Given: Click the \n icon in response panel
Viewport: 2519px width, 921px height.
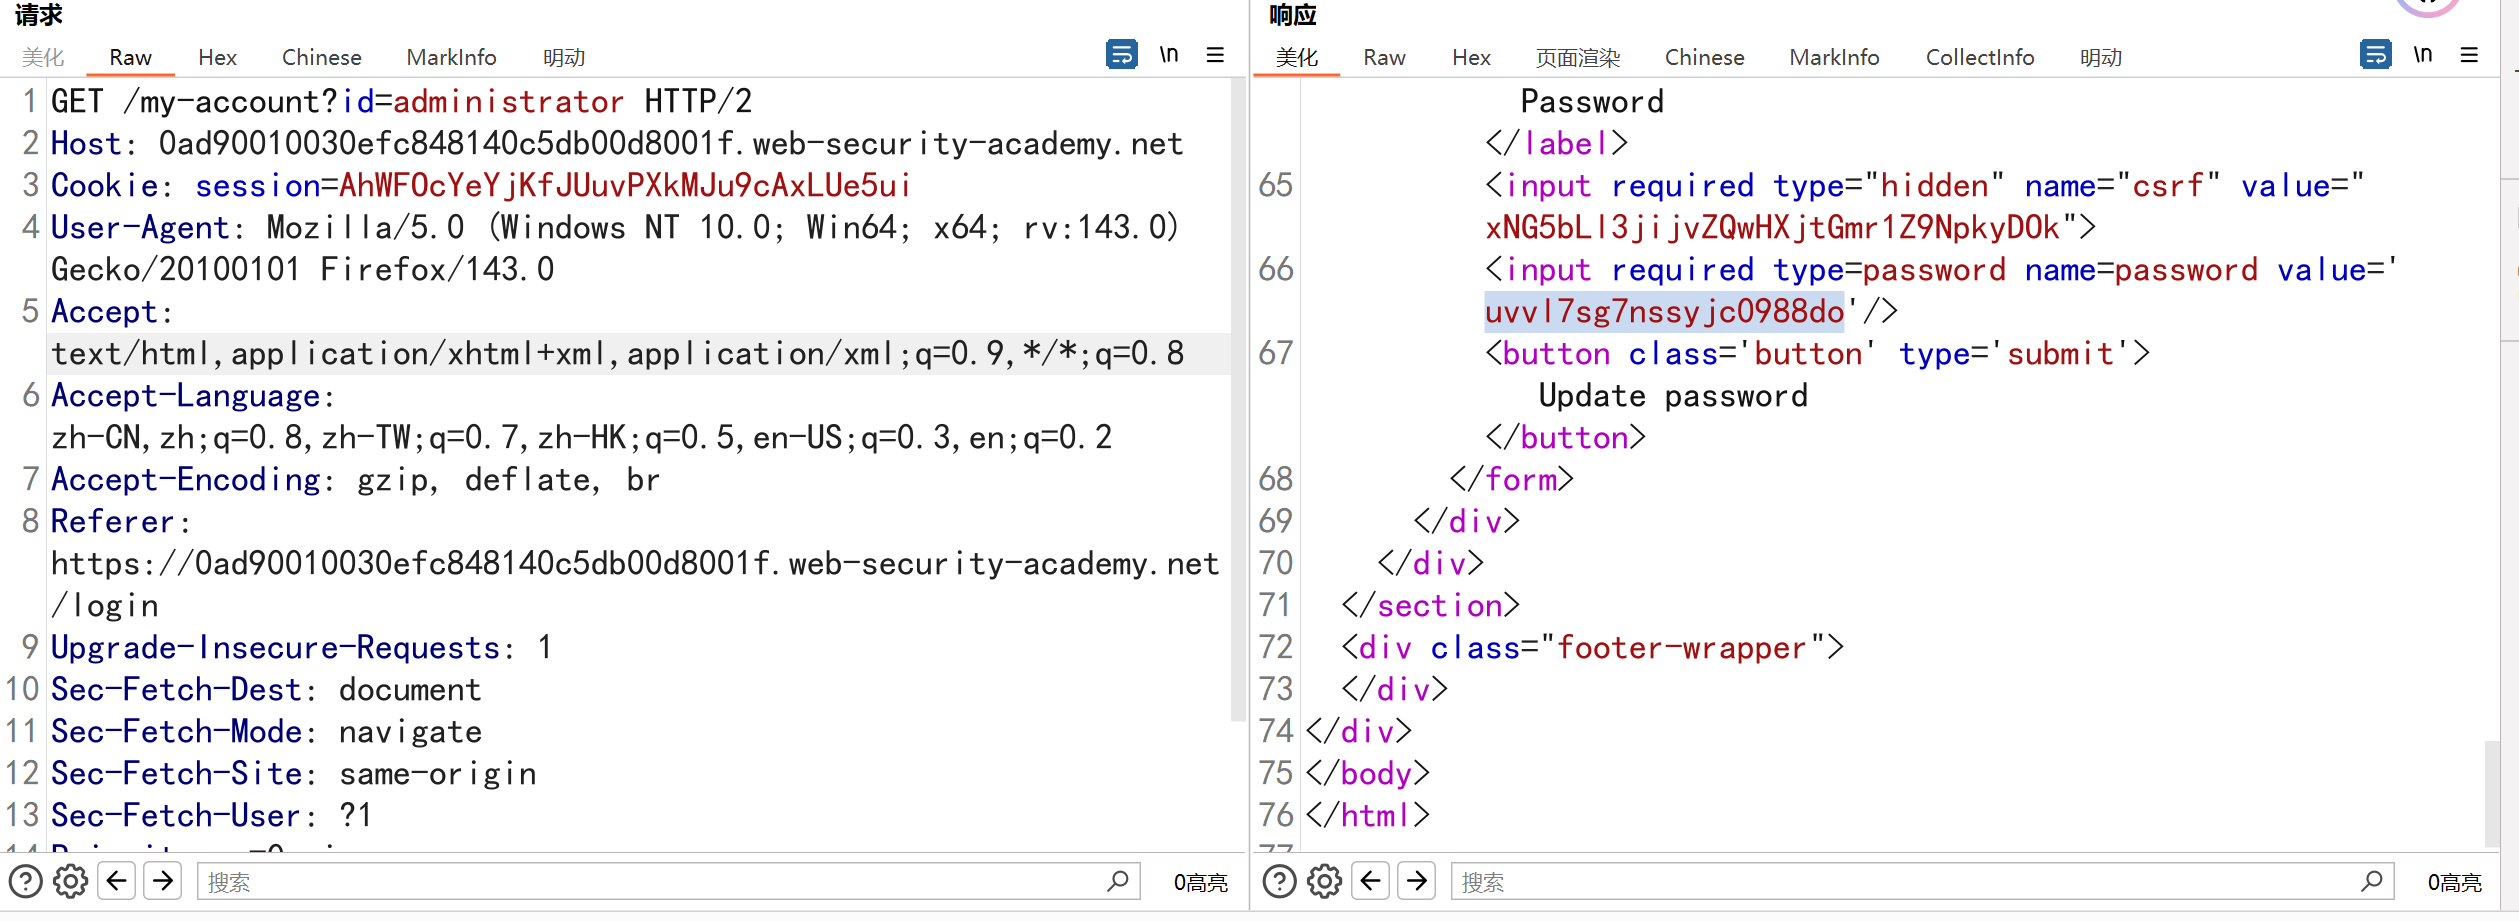Looking at the screenshot, I should [x=2422, y=54].
